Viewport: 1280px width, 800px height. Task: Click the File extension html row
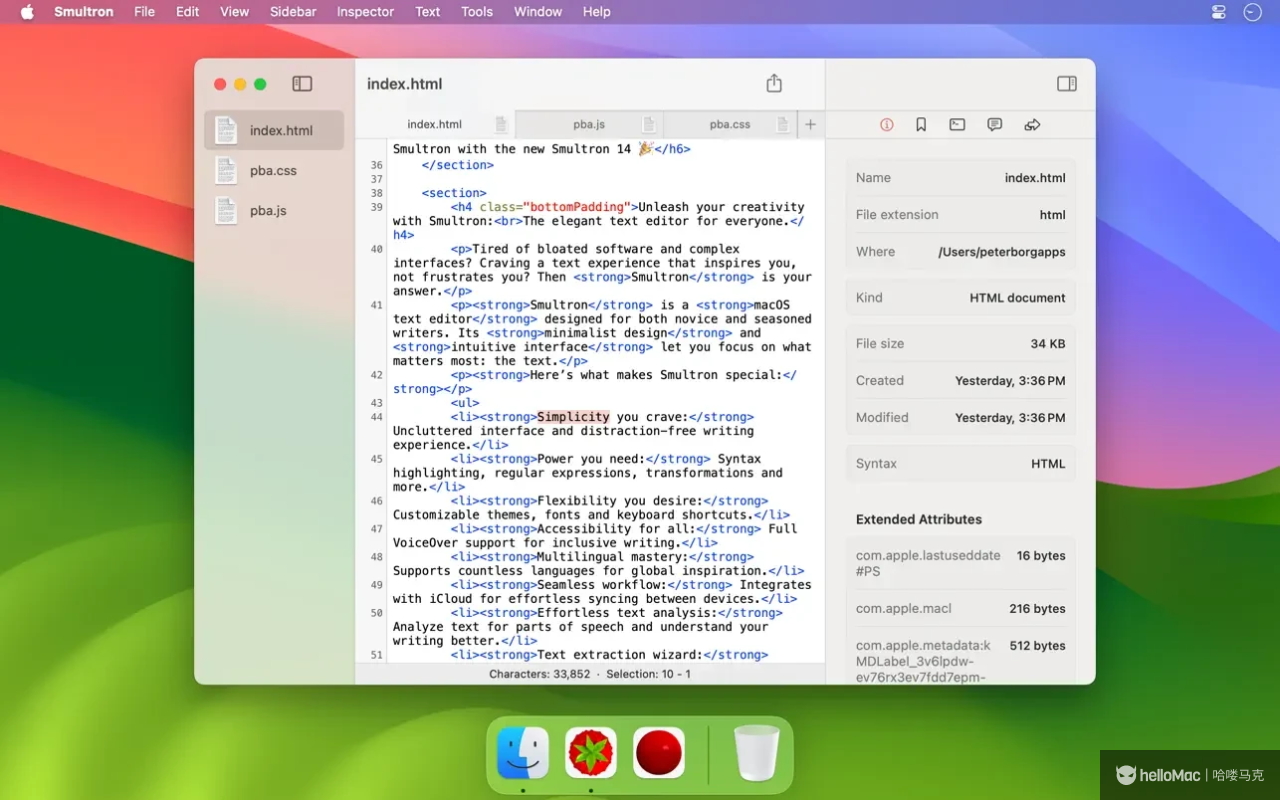pyautogui.click(x=961, y=215)
